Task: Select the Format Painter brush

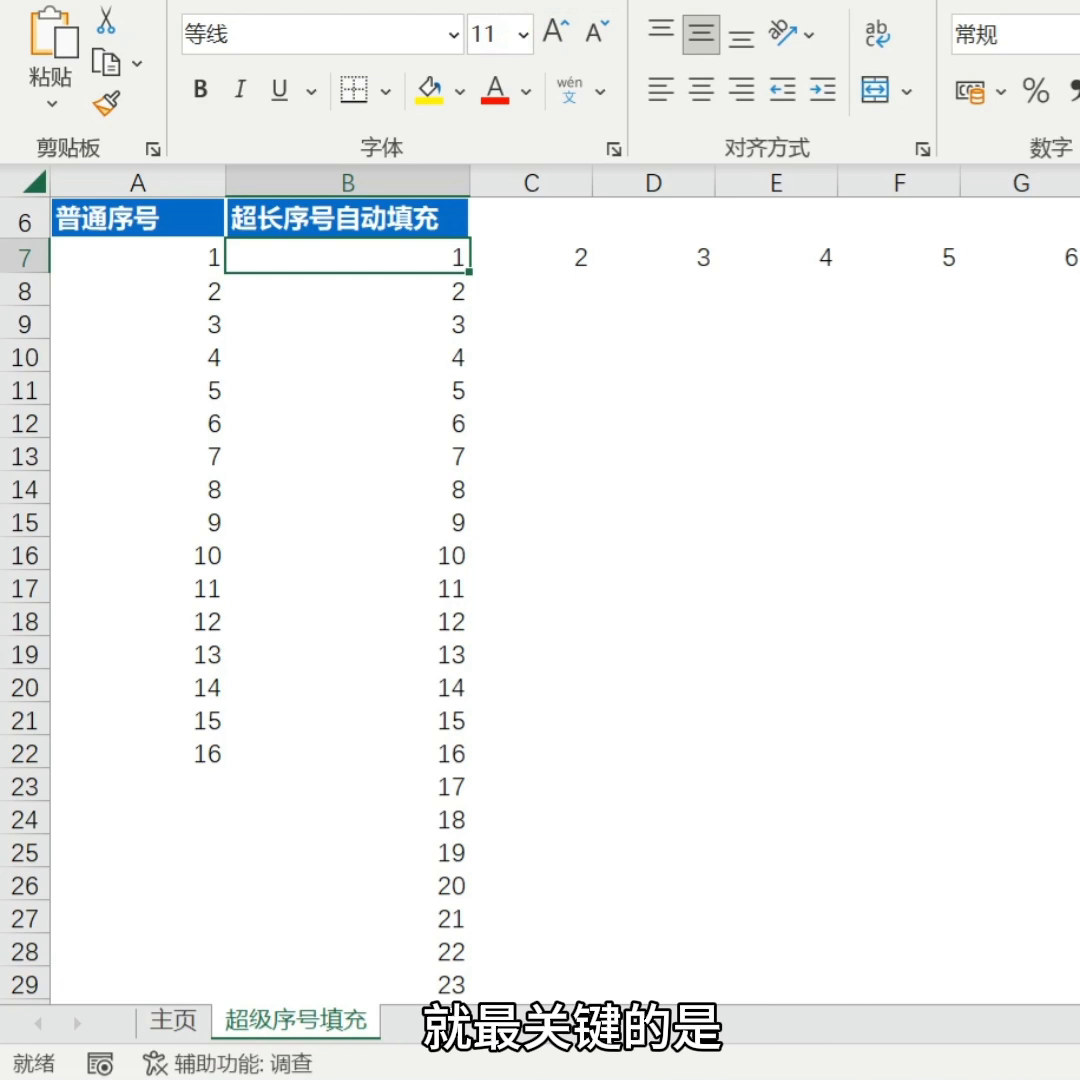Action: (106, 103)
